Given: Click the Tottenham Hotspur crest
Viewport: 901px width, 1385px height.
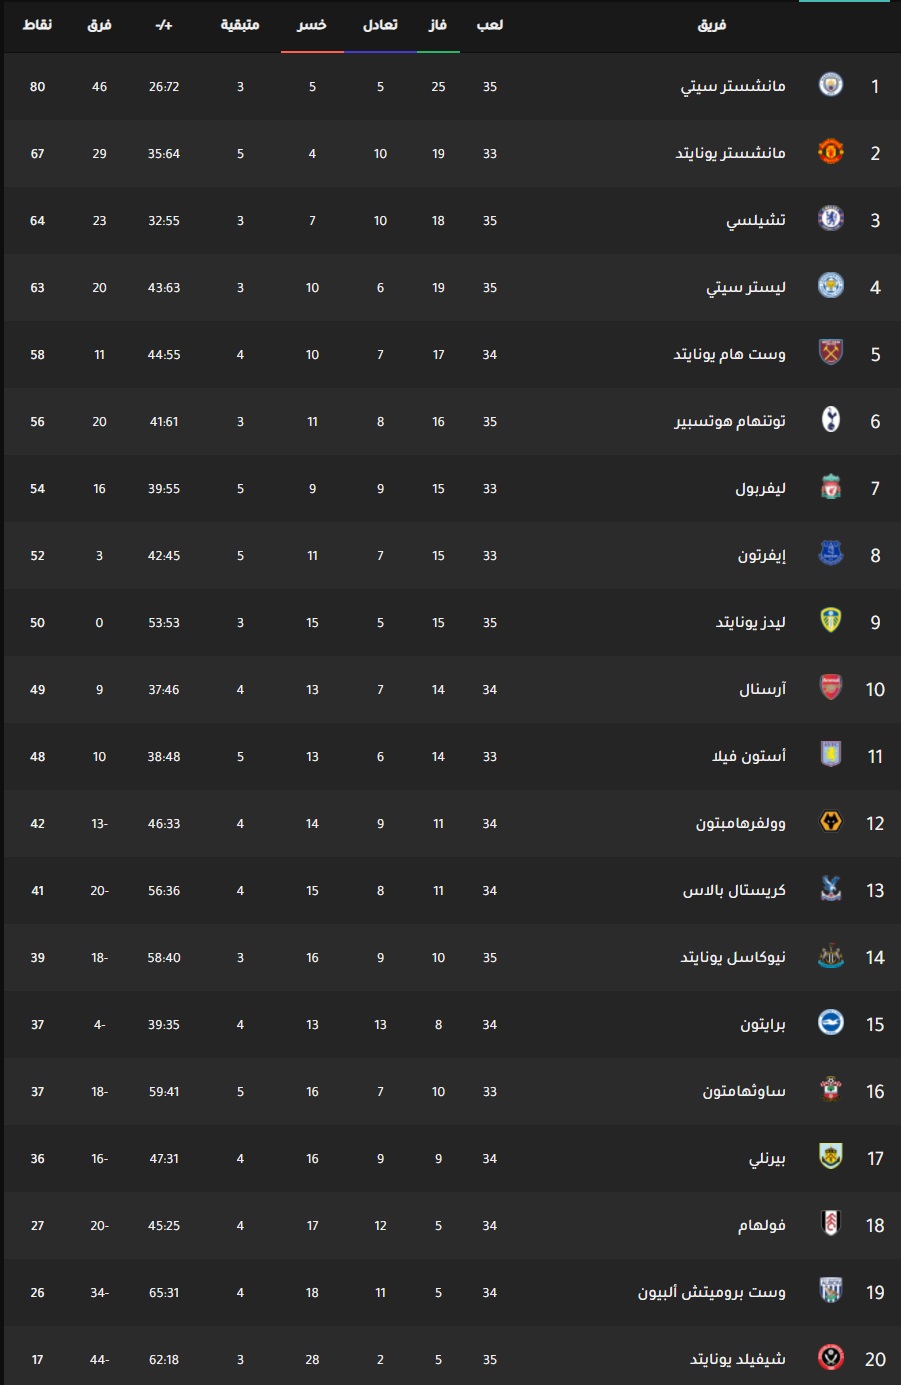Looking at the screenshot, I should coord(831,420).
